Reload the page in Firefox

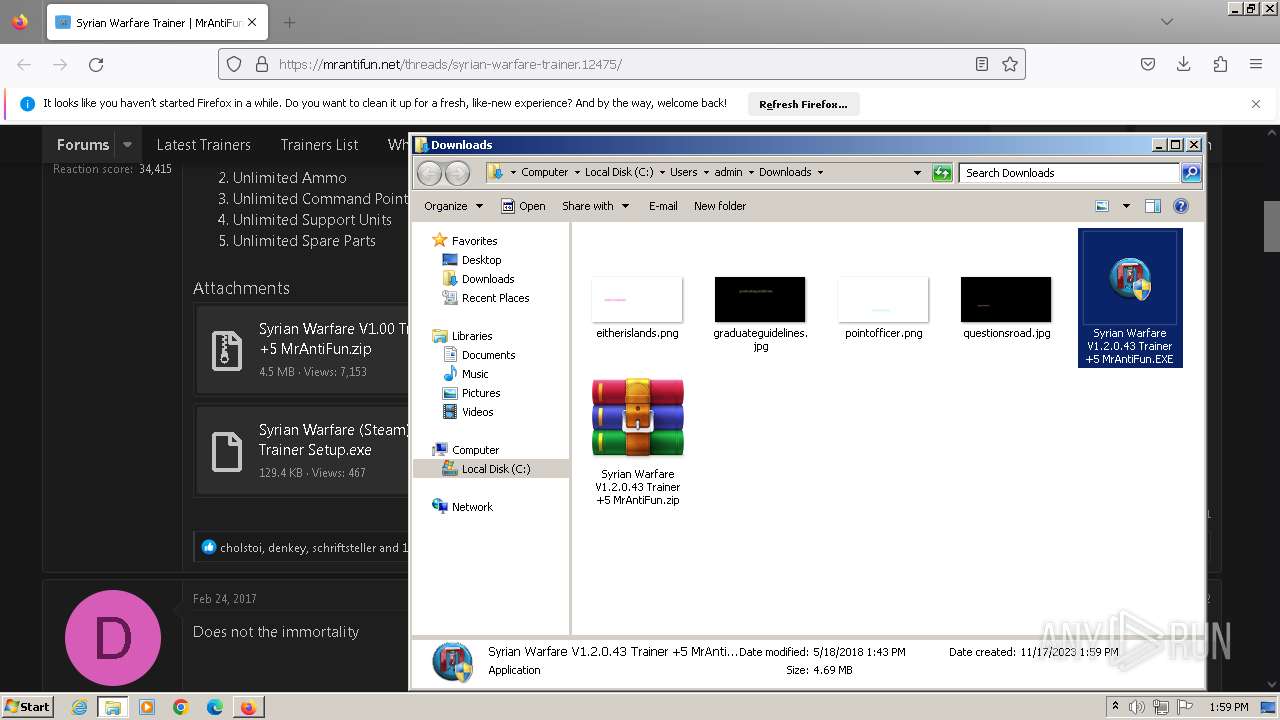[x=96, y=64]
